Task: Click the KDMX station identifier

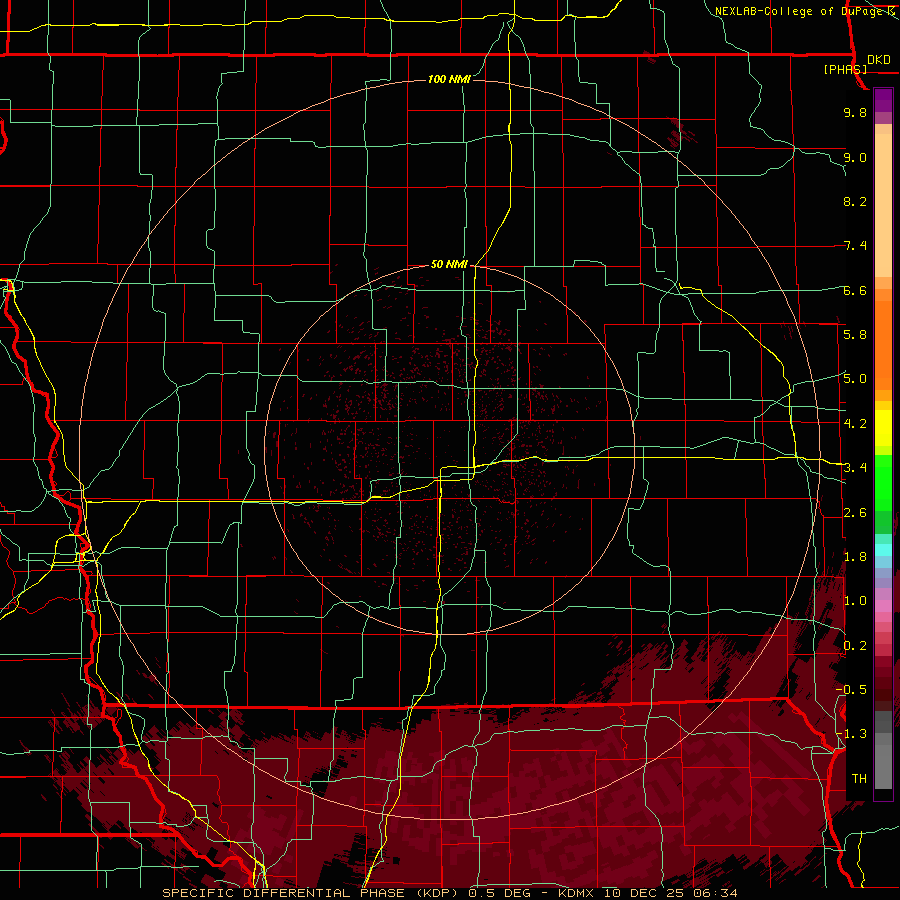Action: click(577, 893)
